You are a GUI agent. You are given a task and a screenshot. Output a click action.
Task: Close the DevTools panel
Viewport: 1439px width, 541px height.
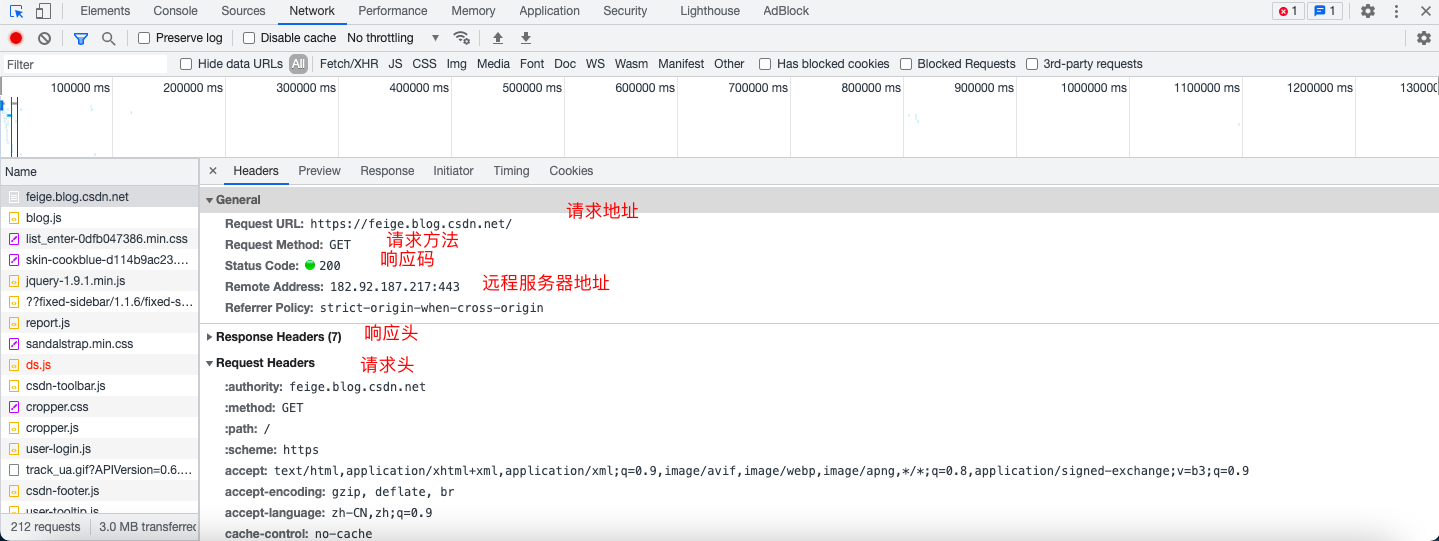(x=1425, y=11)
